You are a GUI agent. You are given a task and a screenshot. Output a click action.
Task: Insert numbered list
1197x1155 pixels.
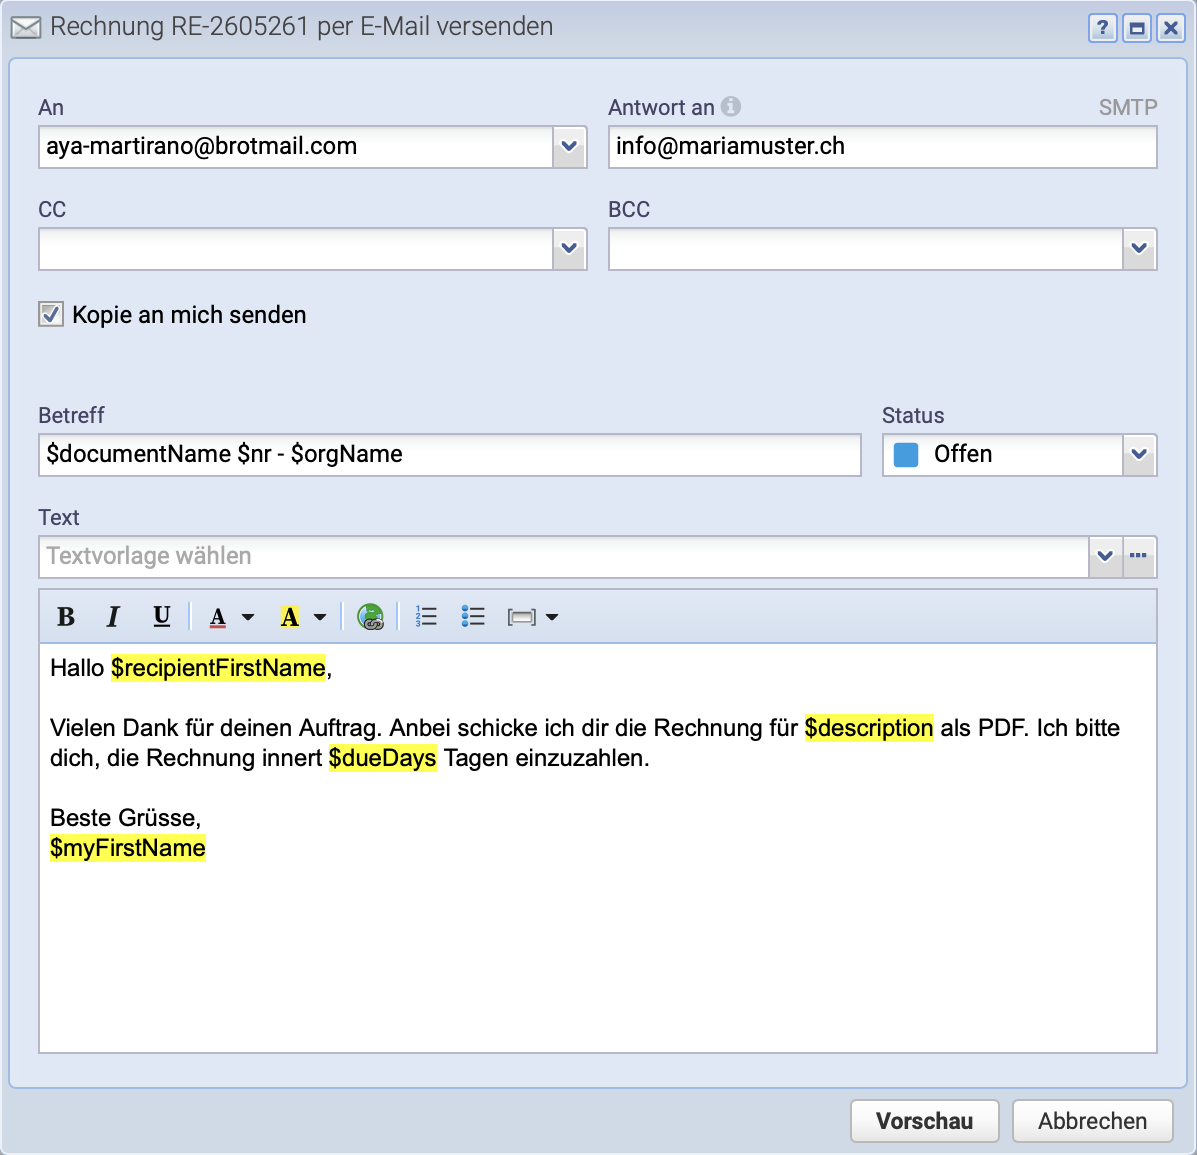(426, 617)
